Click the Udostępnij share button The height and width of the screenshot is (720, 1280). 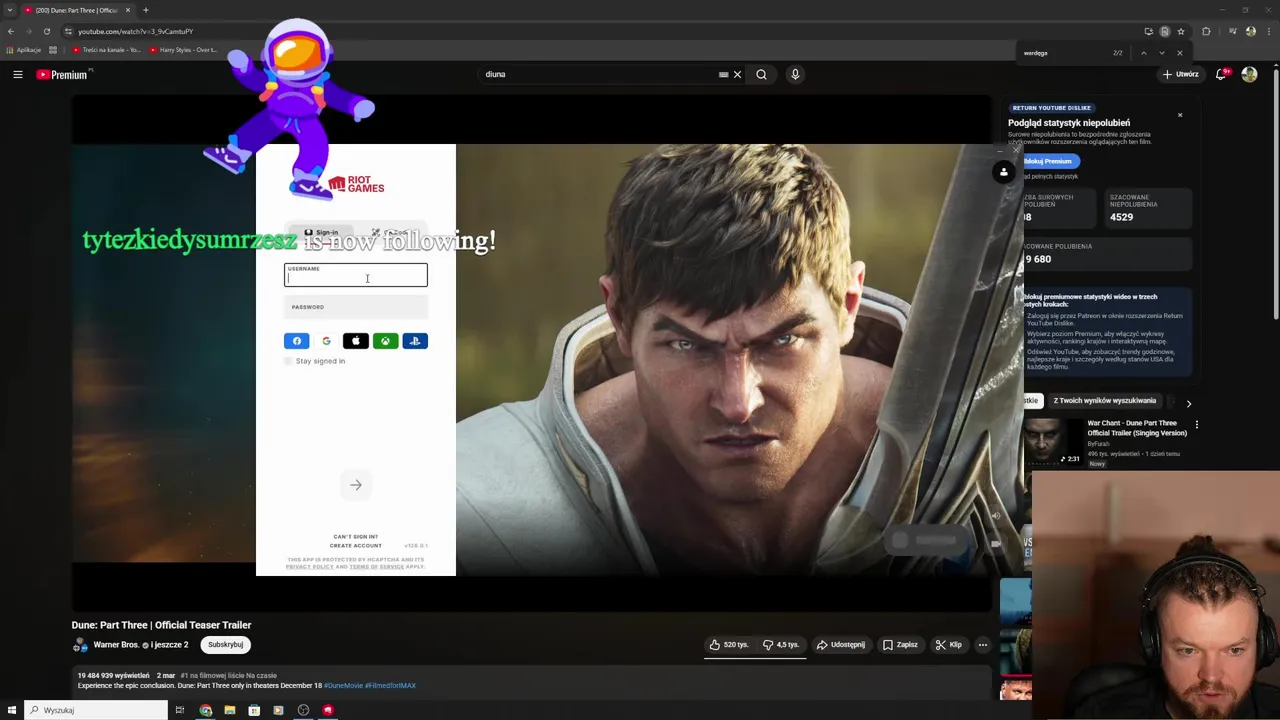point(840,645)
